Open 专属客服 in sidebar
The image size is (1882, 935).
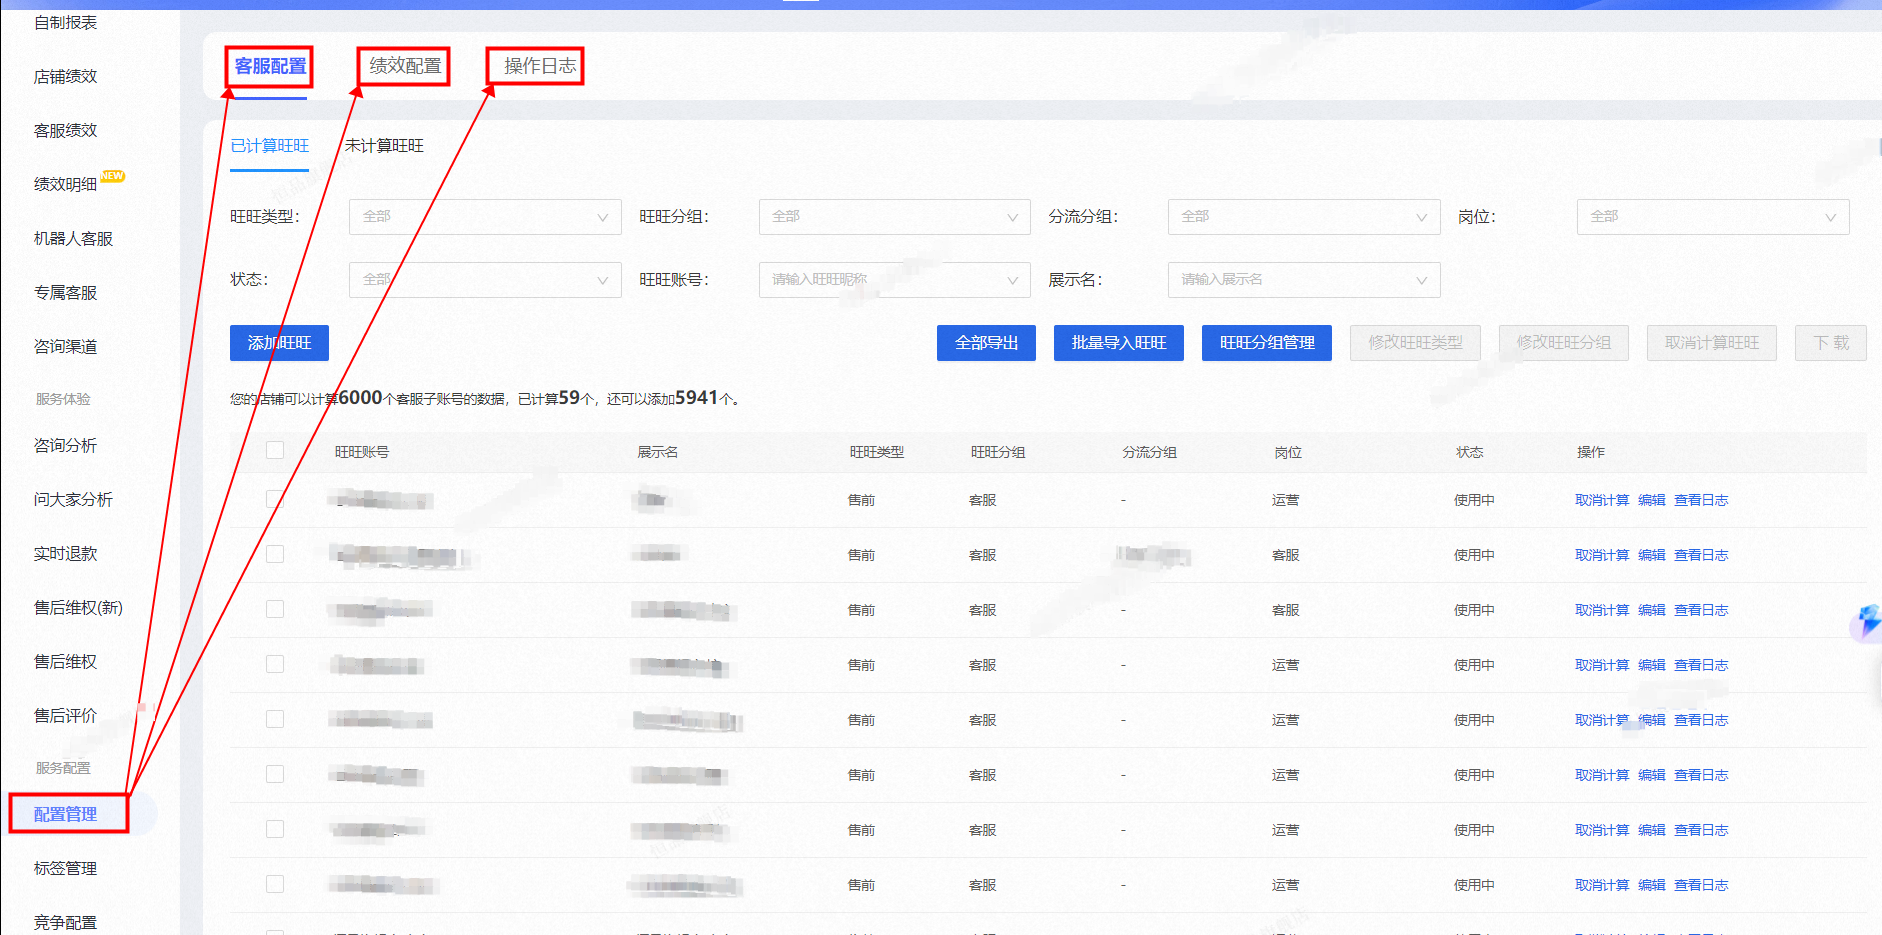click(65, 292)
